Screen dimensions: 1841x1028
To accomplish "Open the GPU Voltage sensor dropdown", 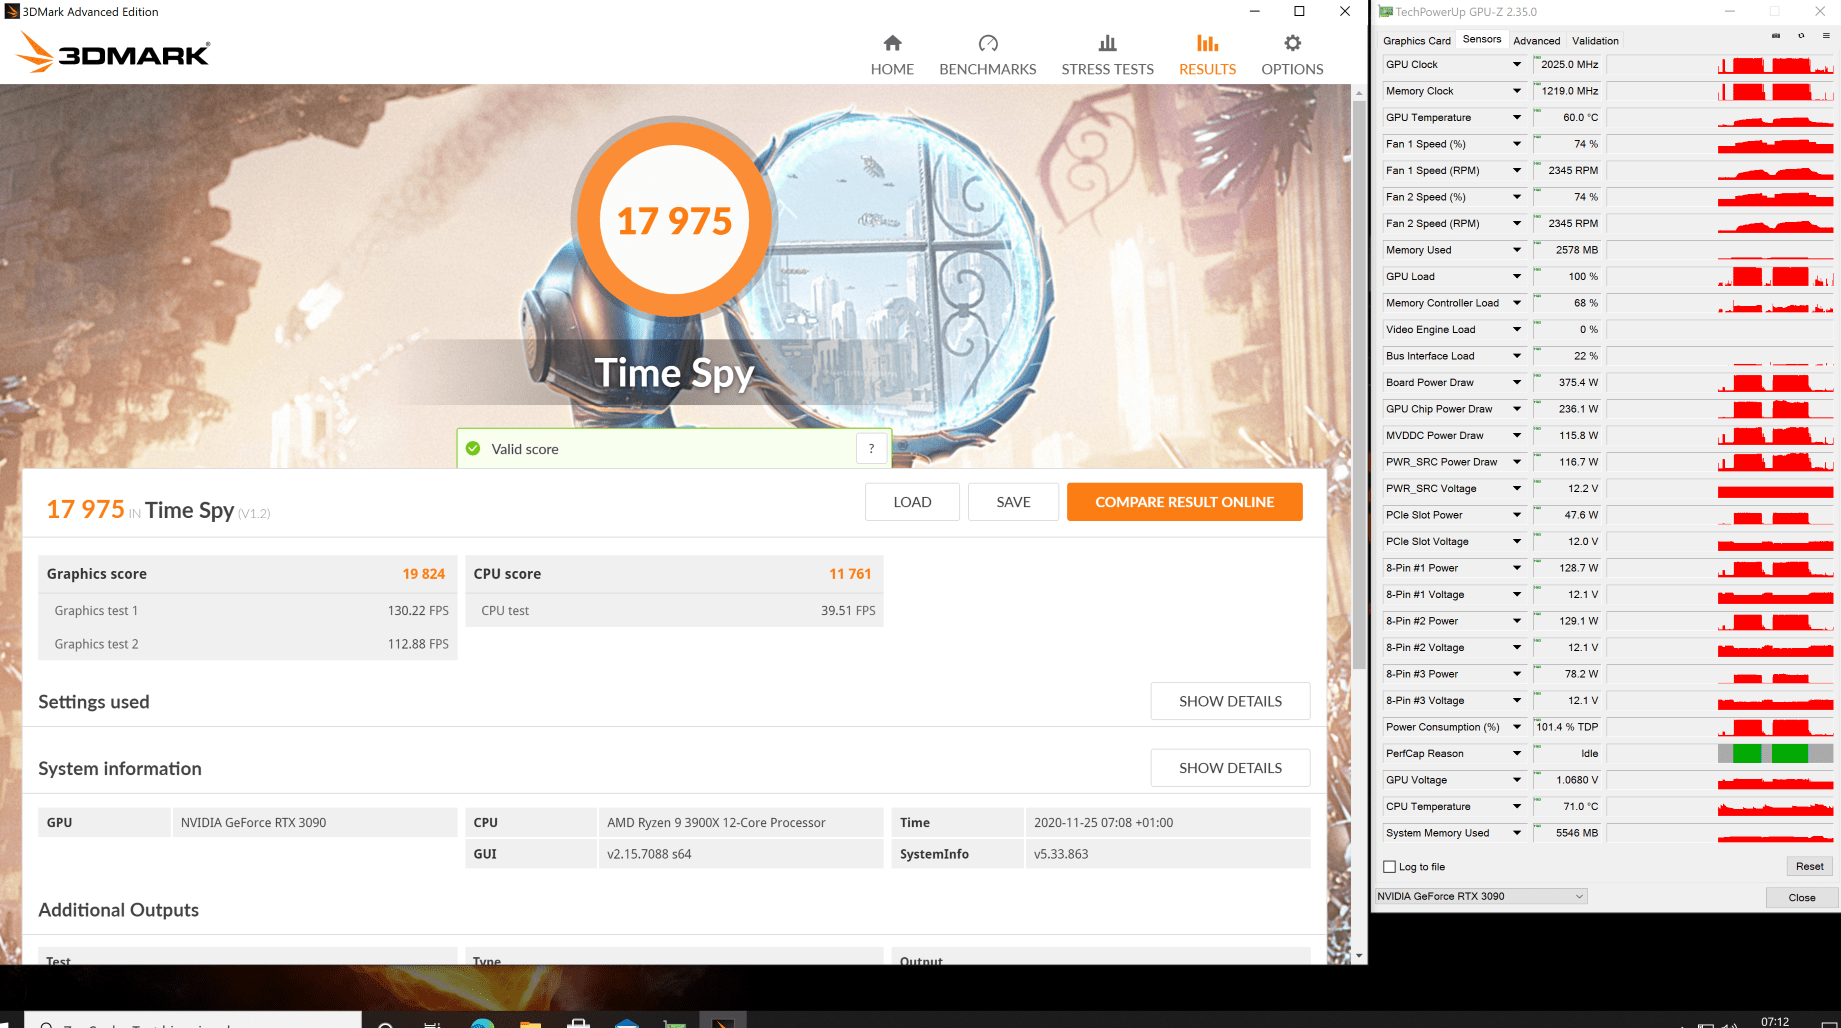I will [x=1517, y=780].
